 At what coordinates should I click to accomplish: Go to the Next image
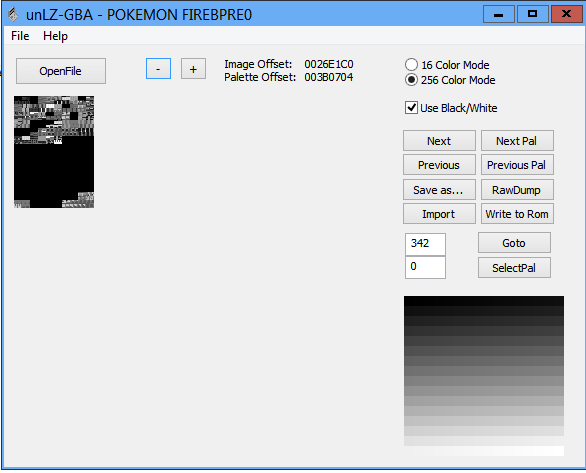coord(439,141)
